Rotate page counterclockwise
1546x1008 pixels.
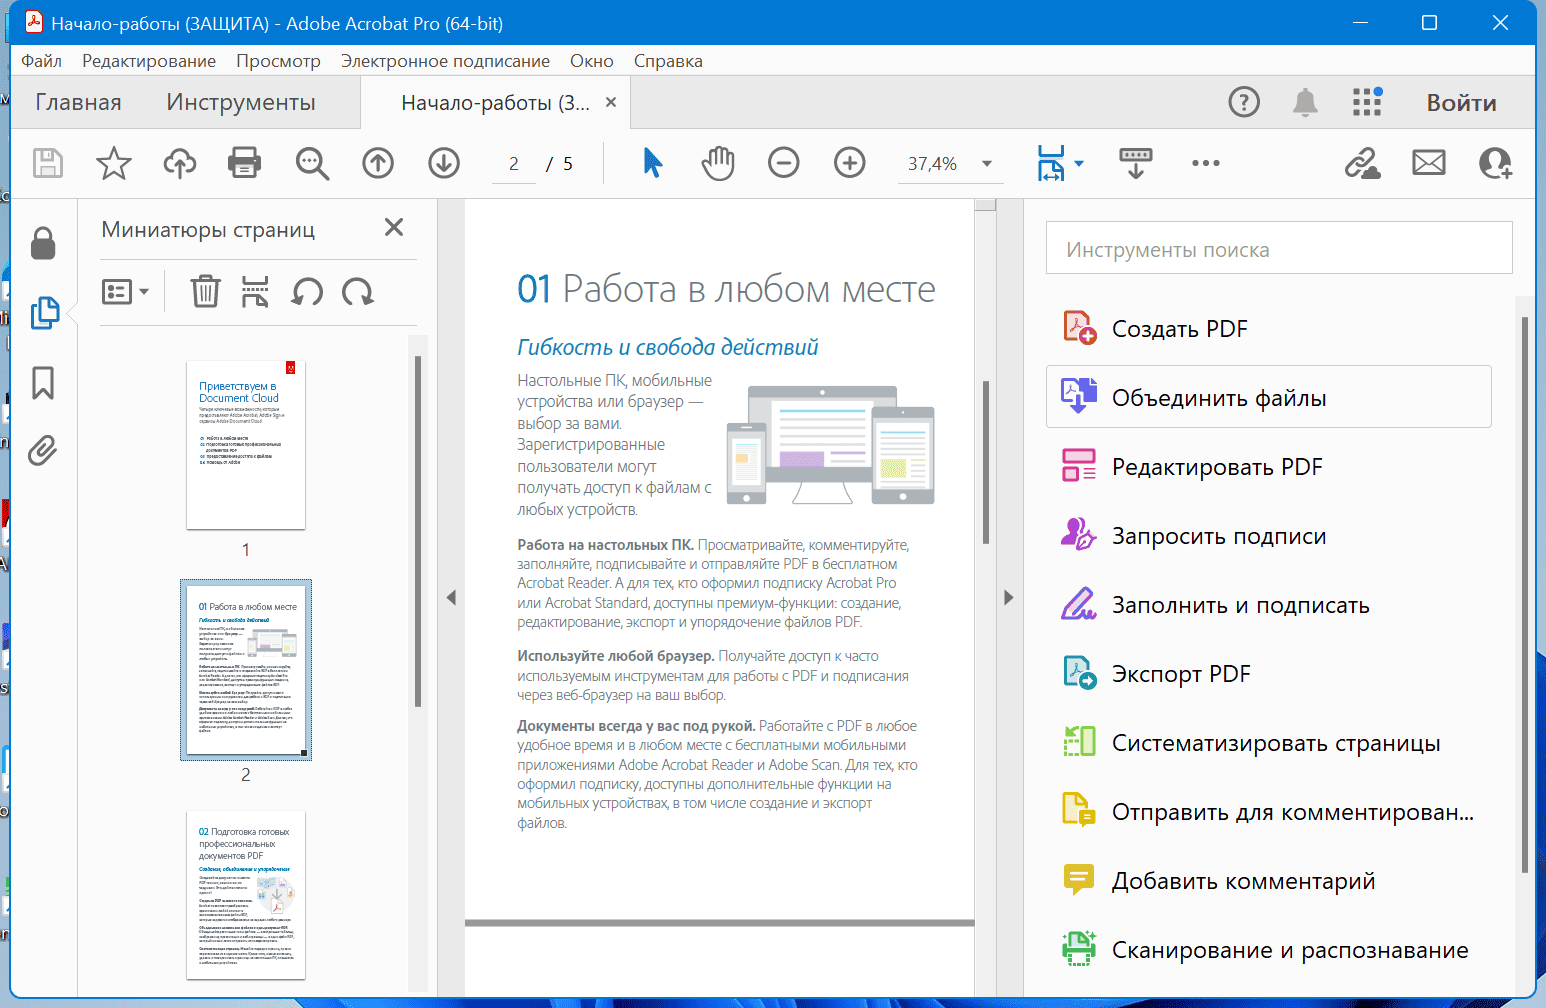(x=307, y=291)
